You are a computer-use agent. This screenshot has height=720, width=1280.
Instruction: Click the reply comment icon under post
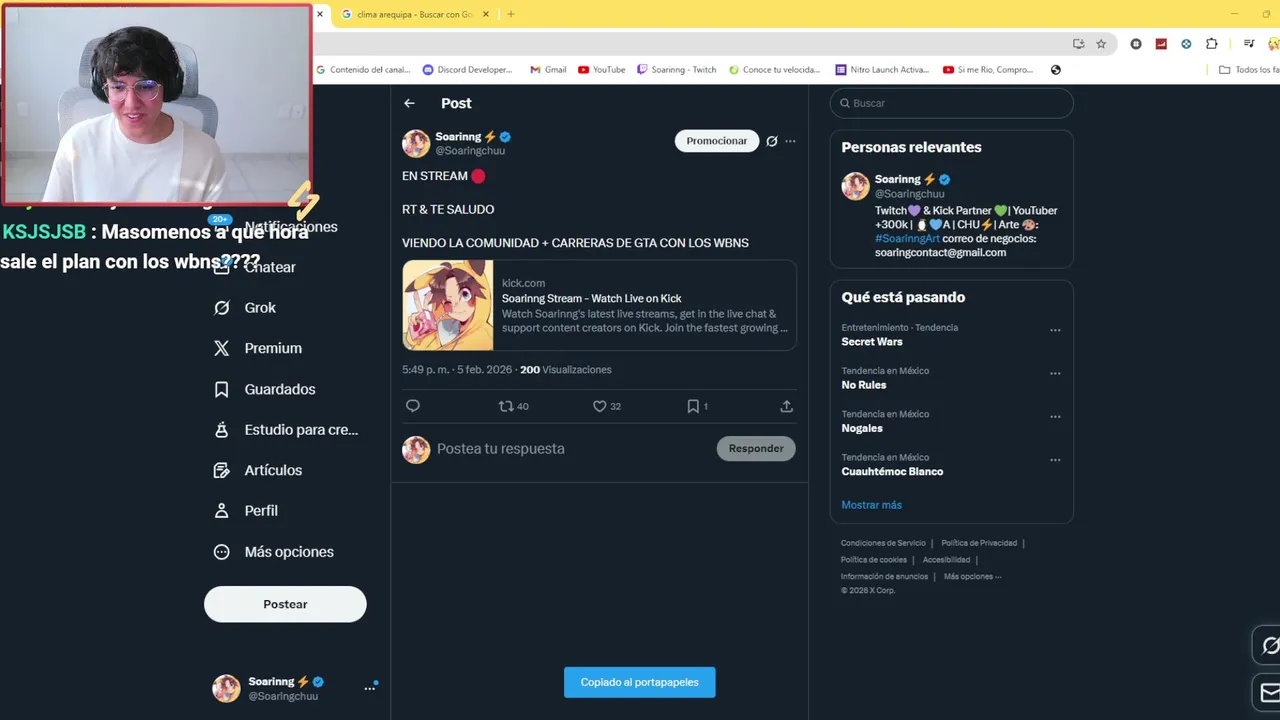tap(413, 406)
